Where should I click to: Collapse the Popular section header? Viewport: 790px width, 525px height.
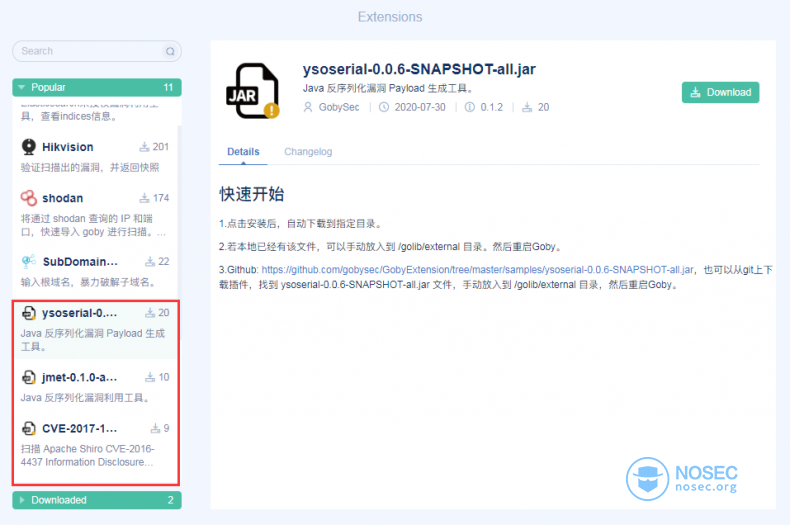pyautogui.click(x=97, y=87)
